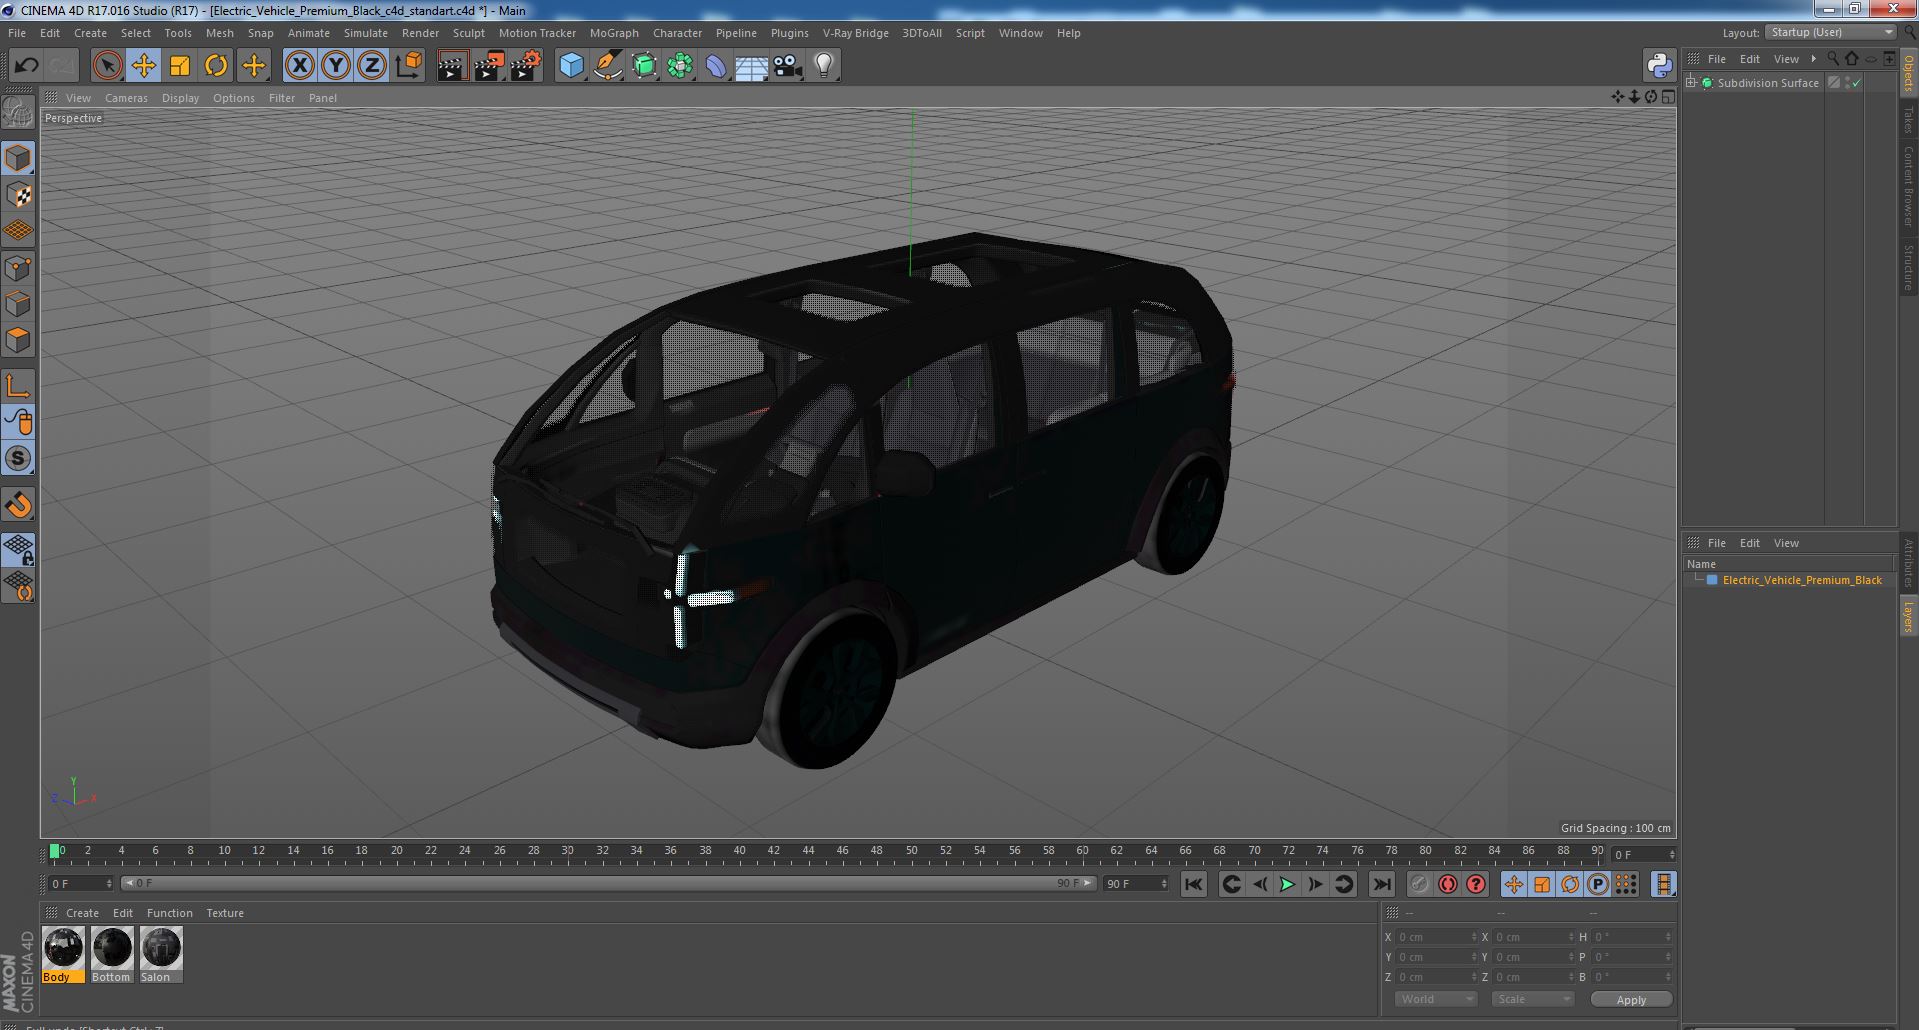This screenshot has width=1919, height=1030.
Task: Select the Salon material thumbnail
Action: (x=161, y=948)
